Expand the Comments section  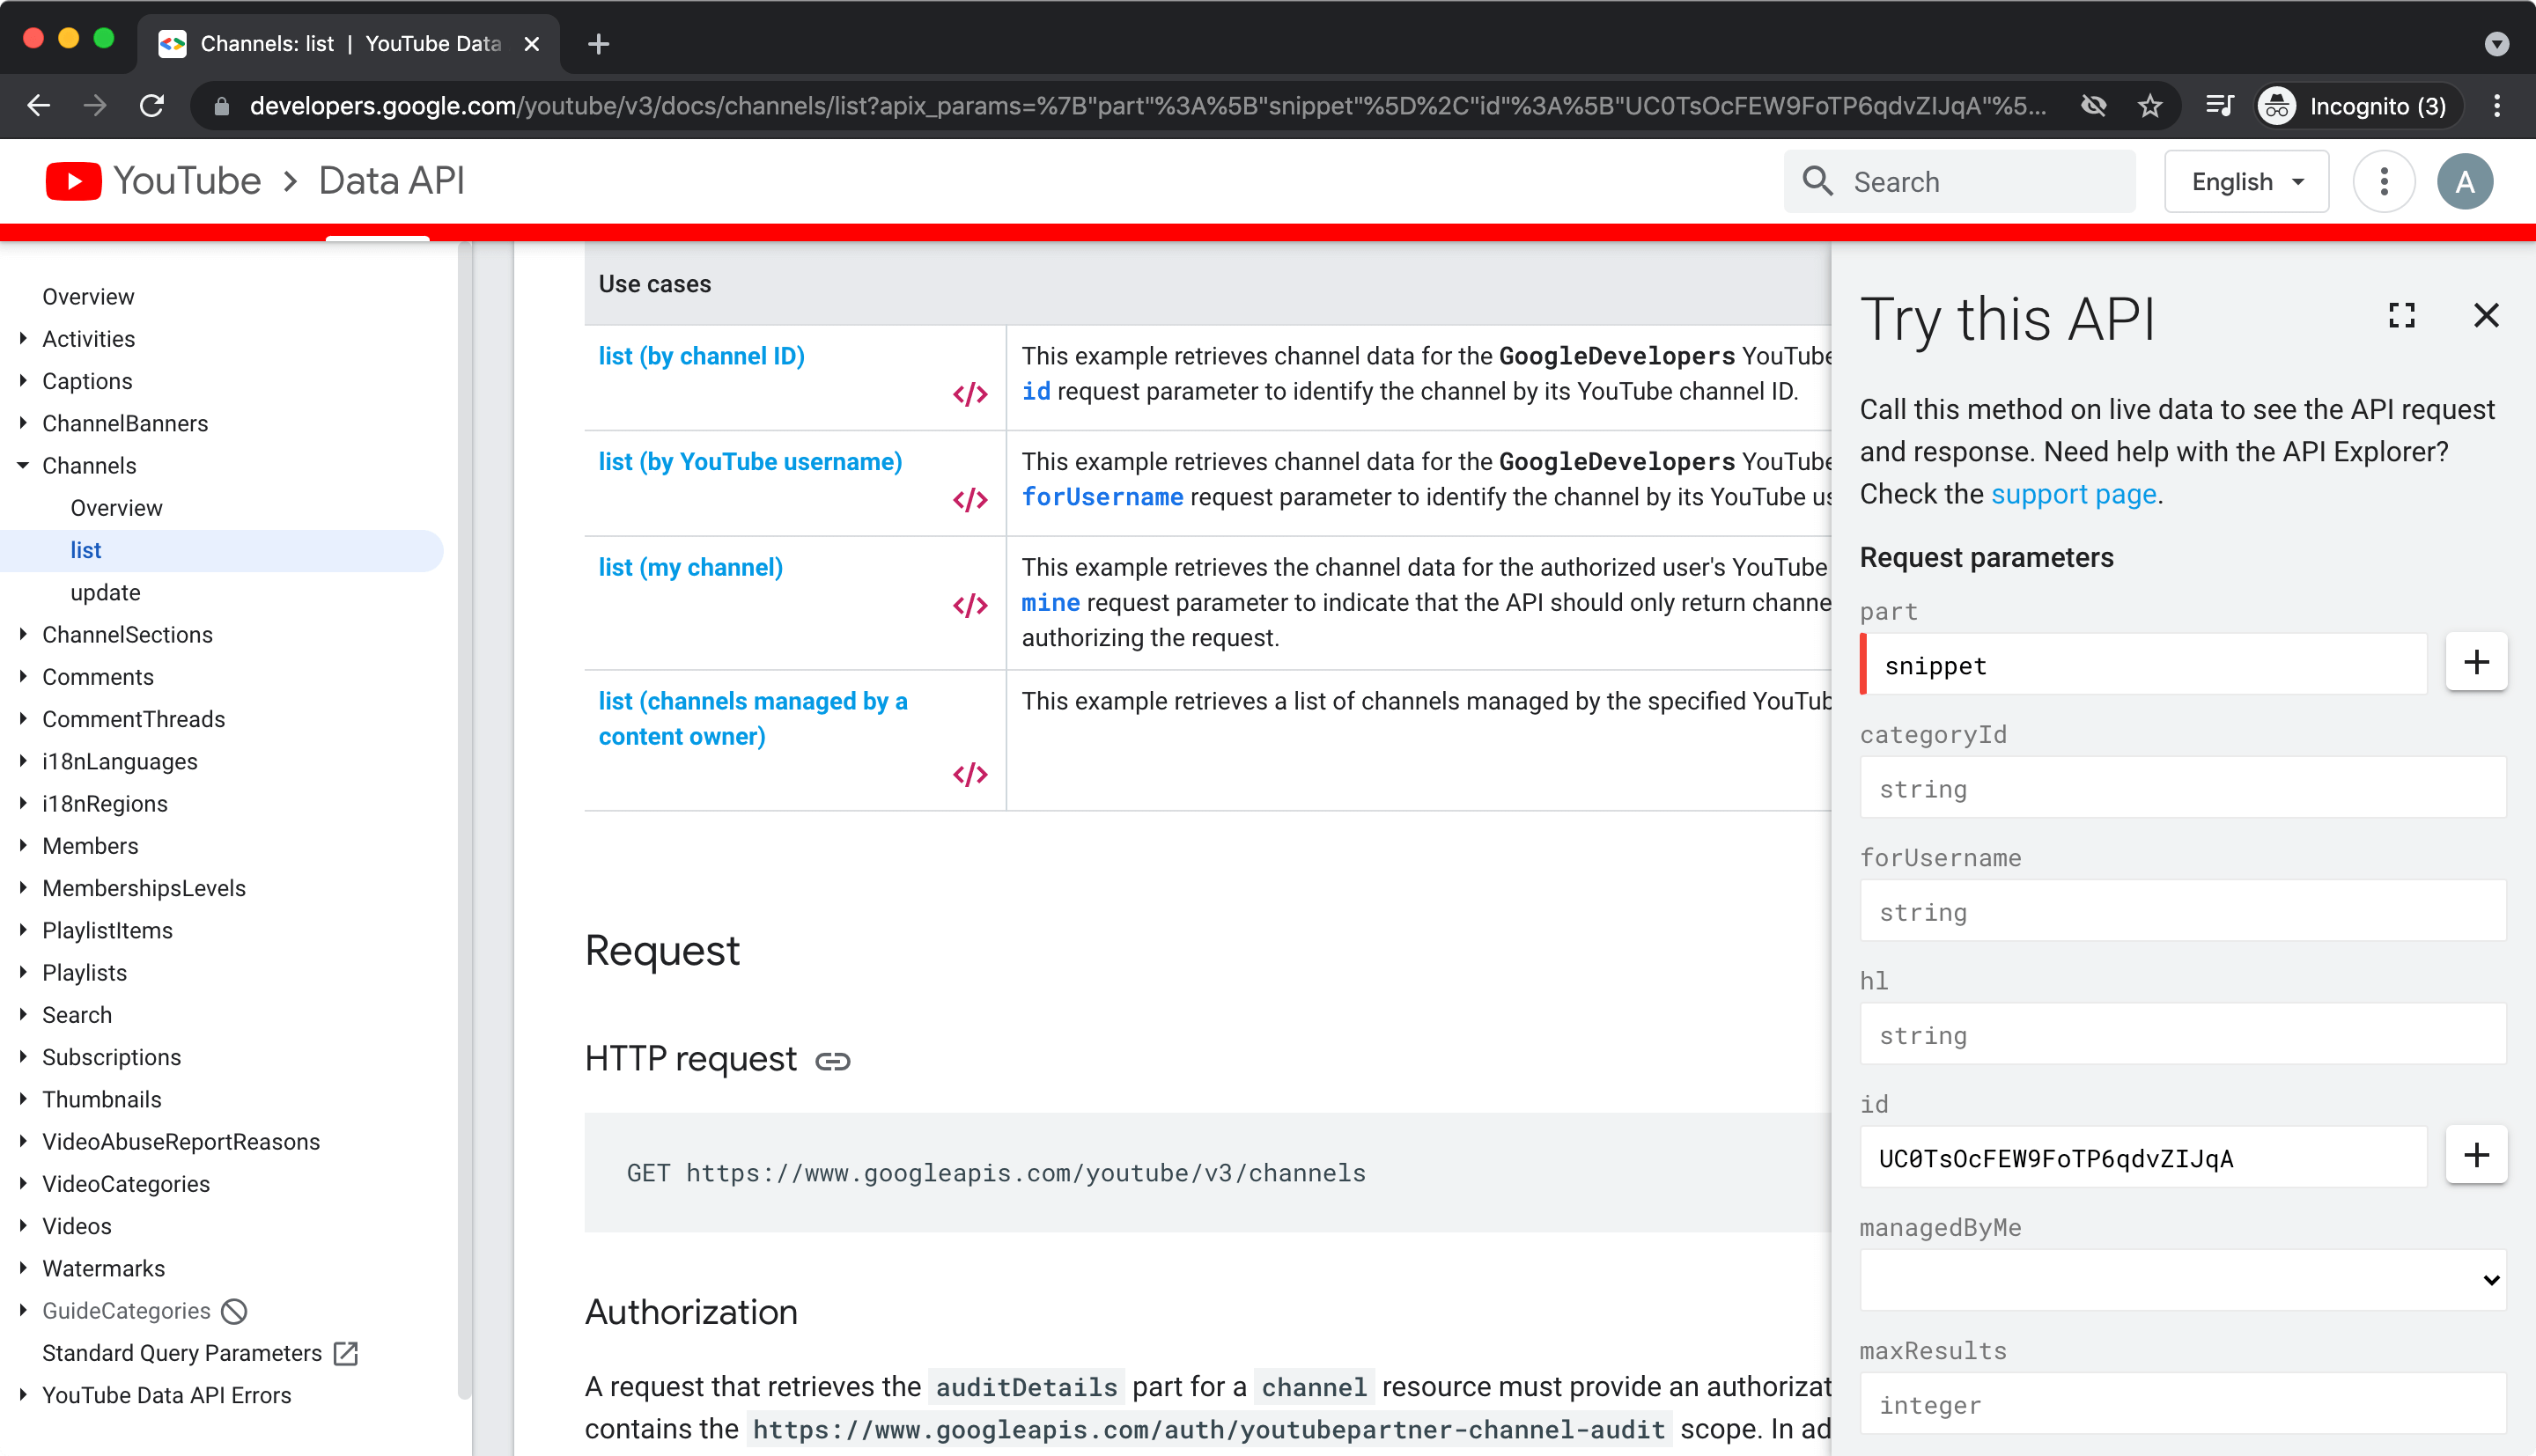[x=23, y=677]
